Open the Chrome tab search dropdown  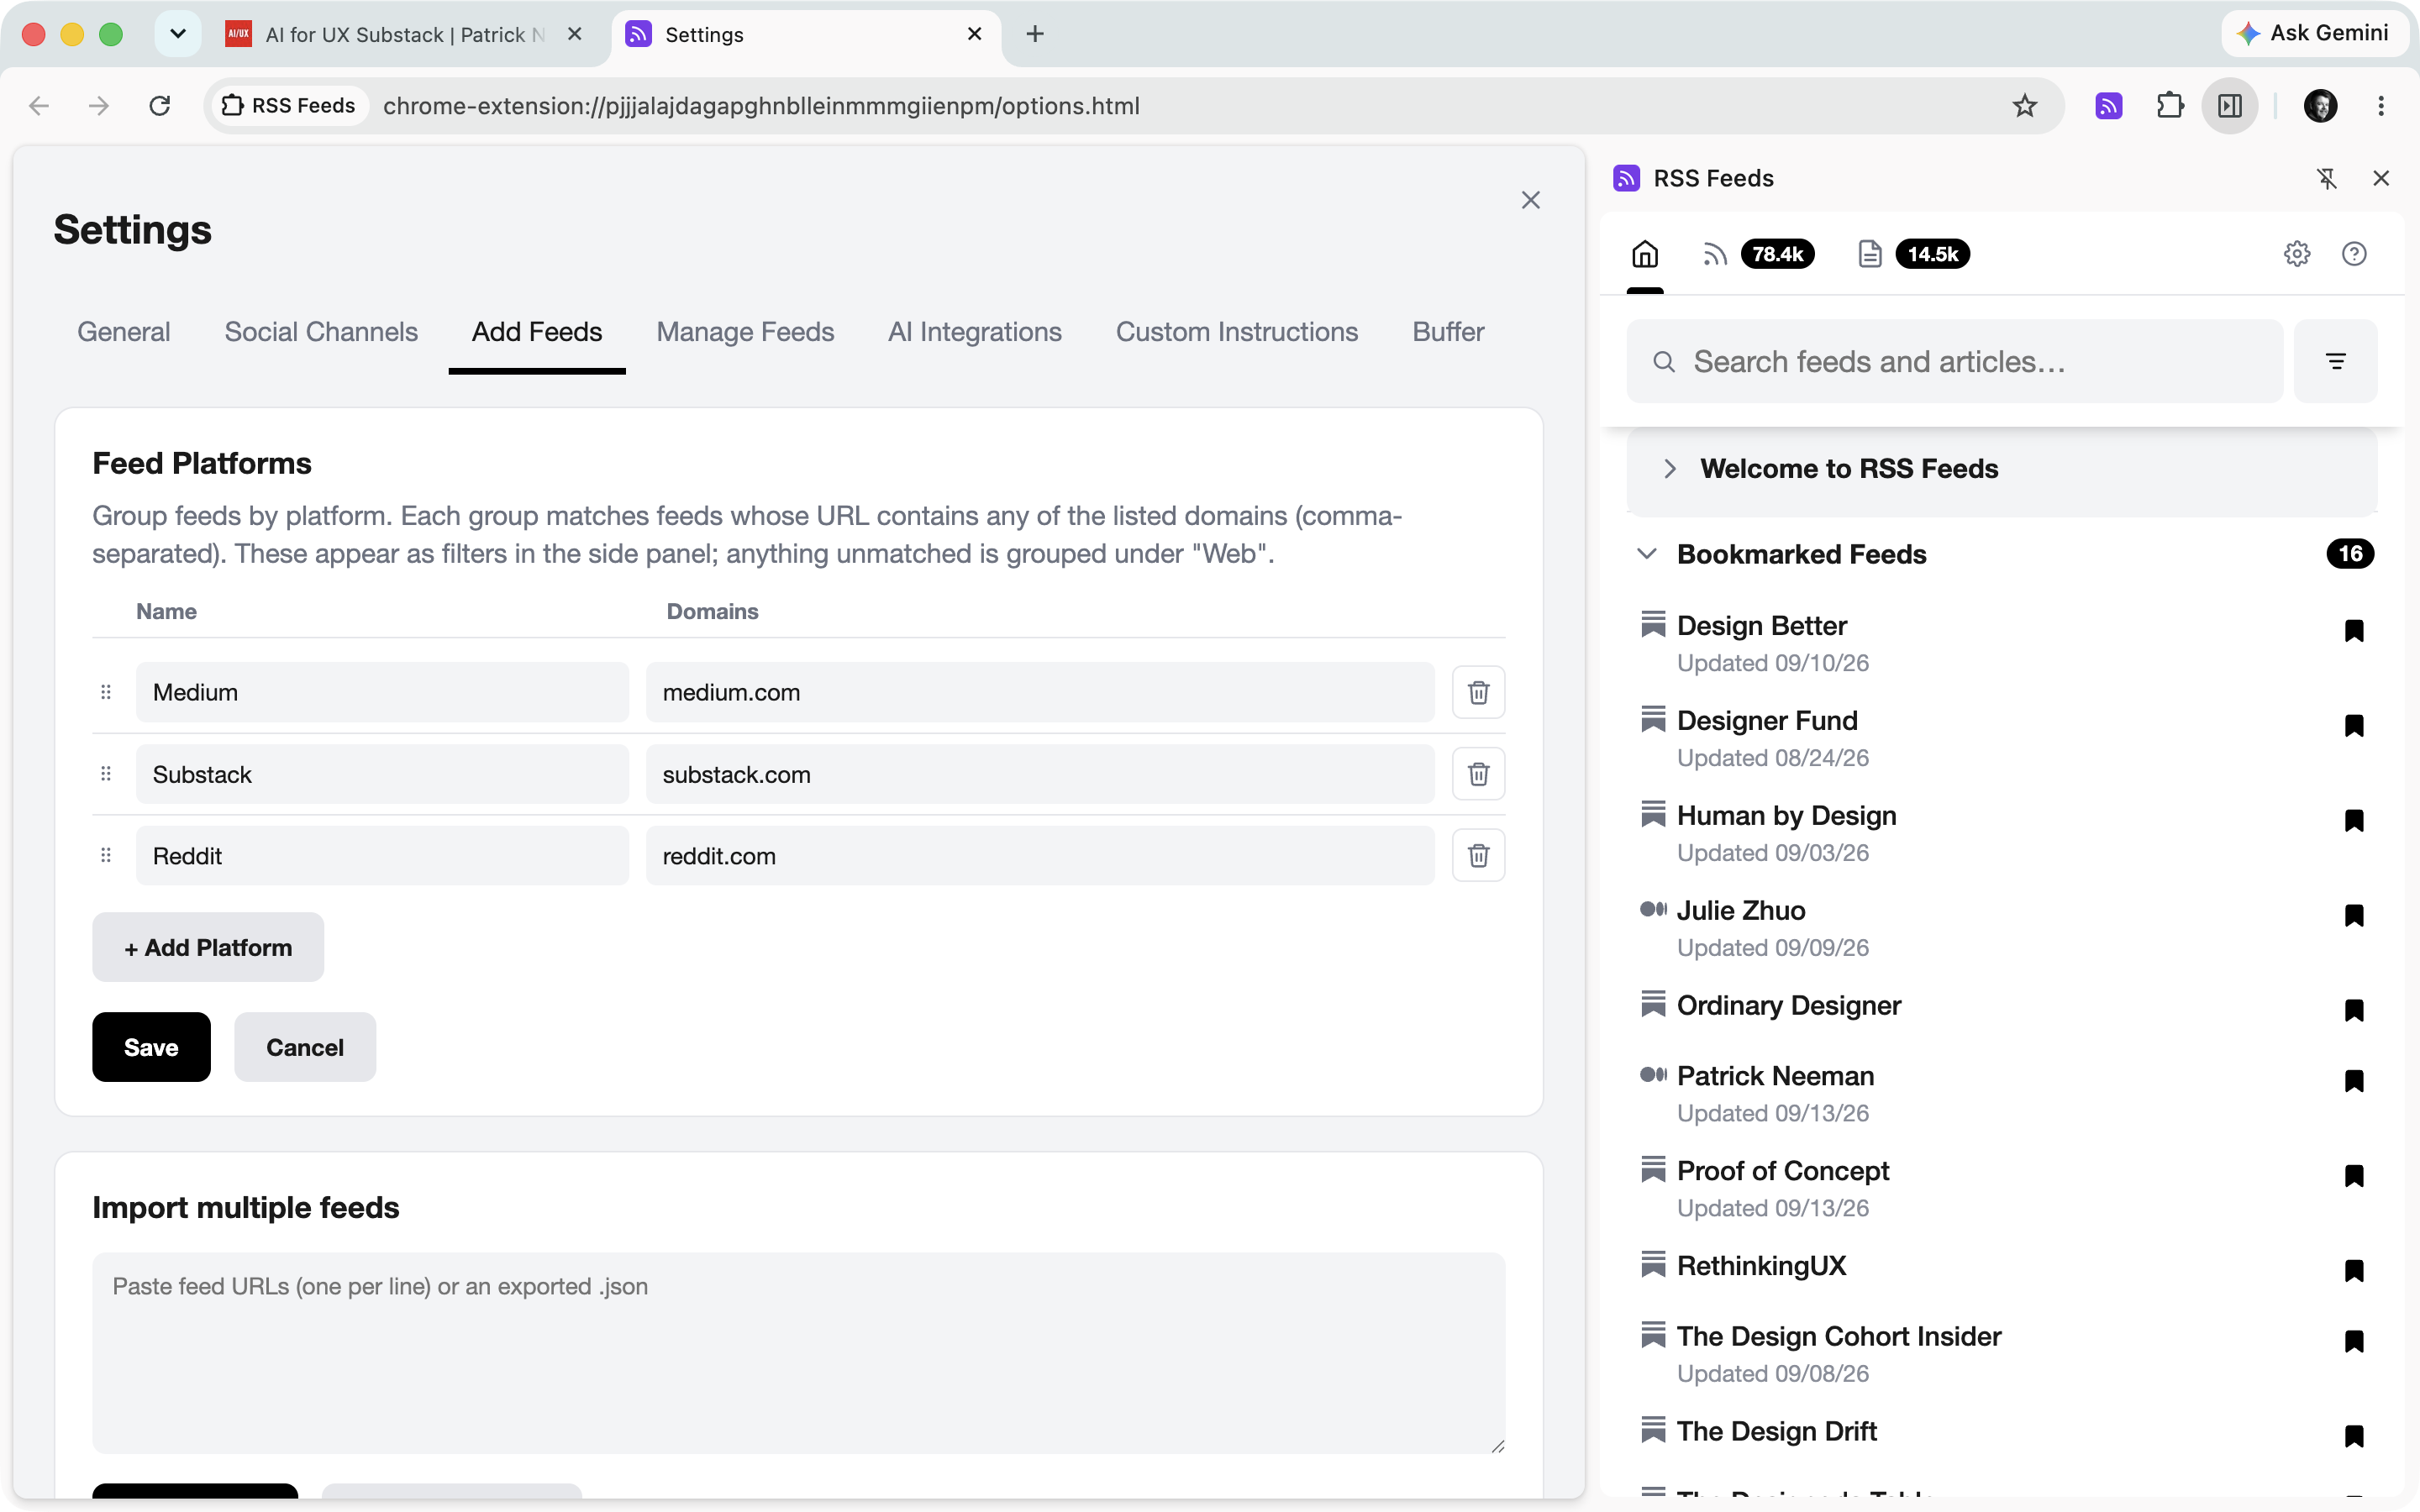tap(178, 34)
